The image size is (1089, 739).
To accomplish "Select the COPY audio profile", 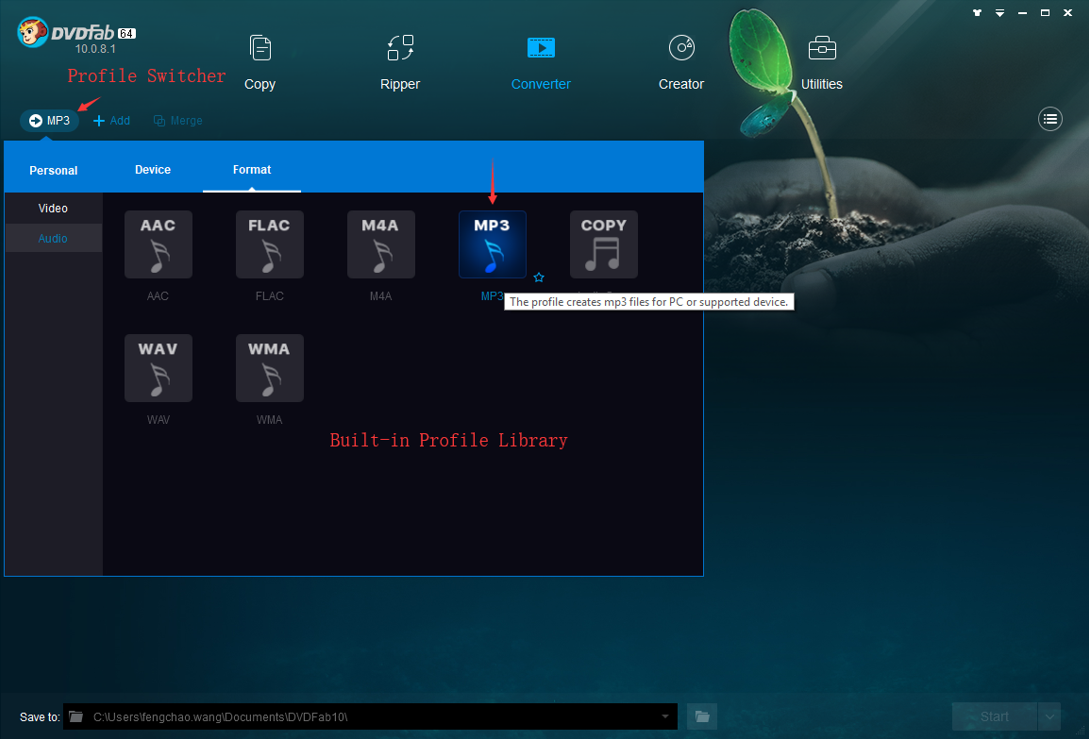I will click(x=604, y=244).
